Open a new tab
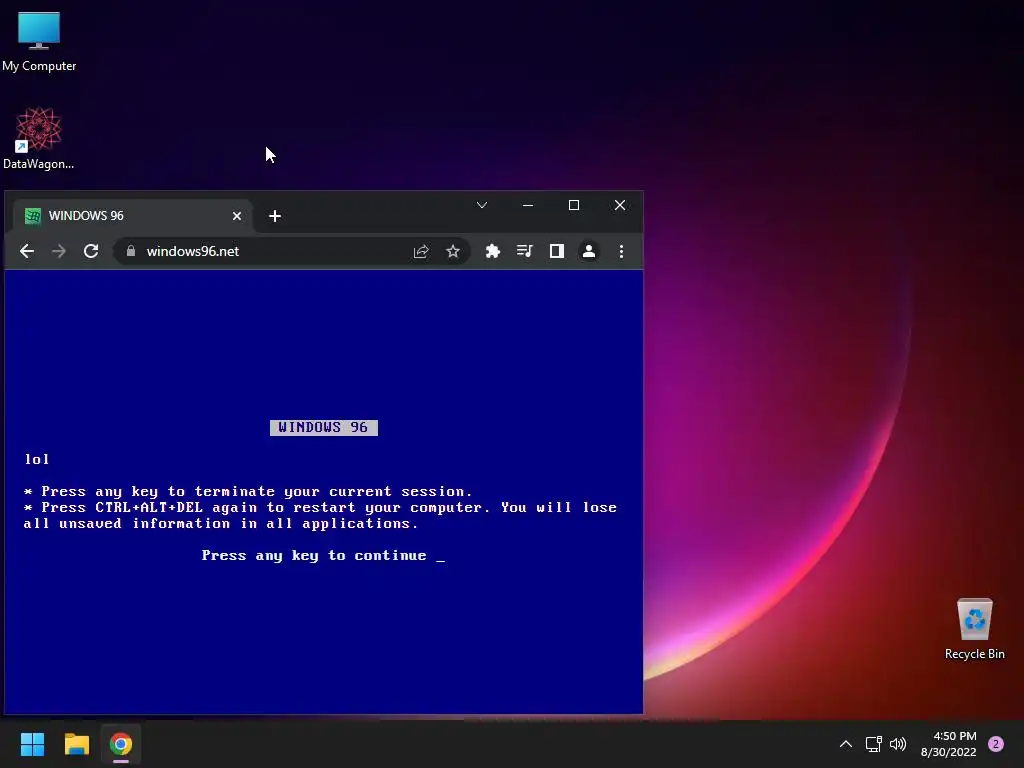The width and height of the screenshot is (1024, 768). tap(275, 216)
